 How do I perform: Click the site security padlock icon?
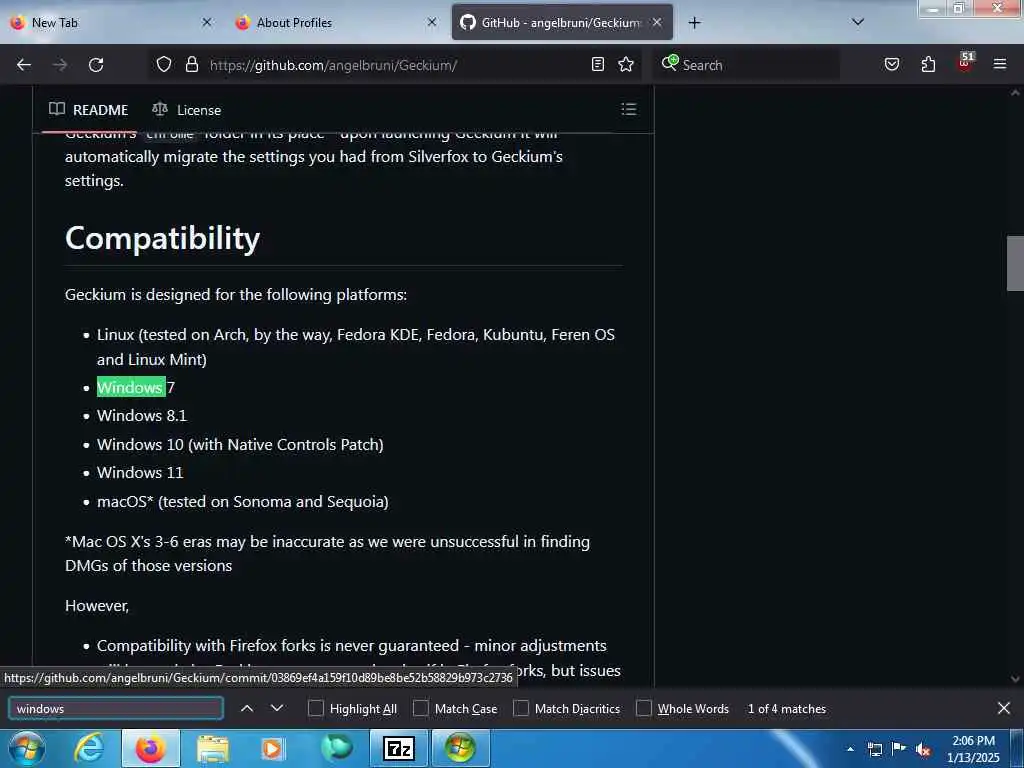click(191, 65)
